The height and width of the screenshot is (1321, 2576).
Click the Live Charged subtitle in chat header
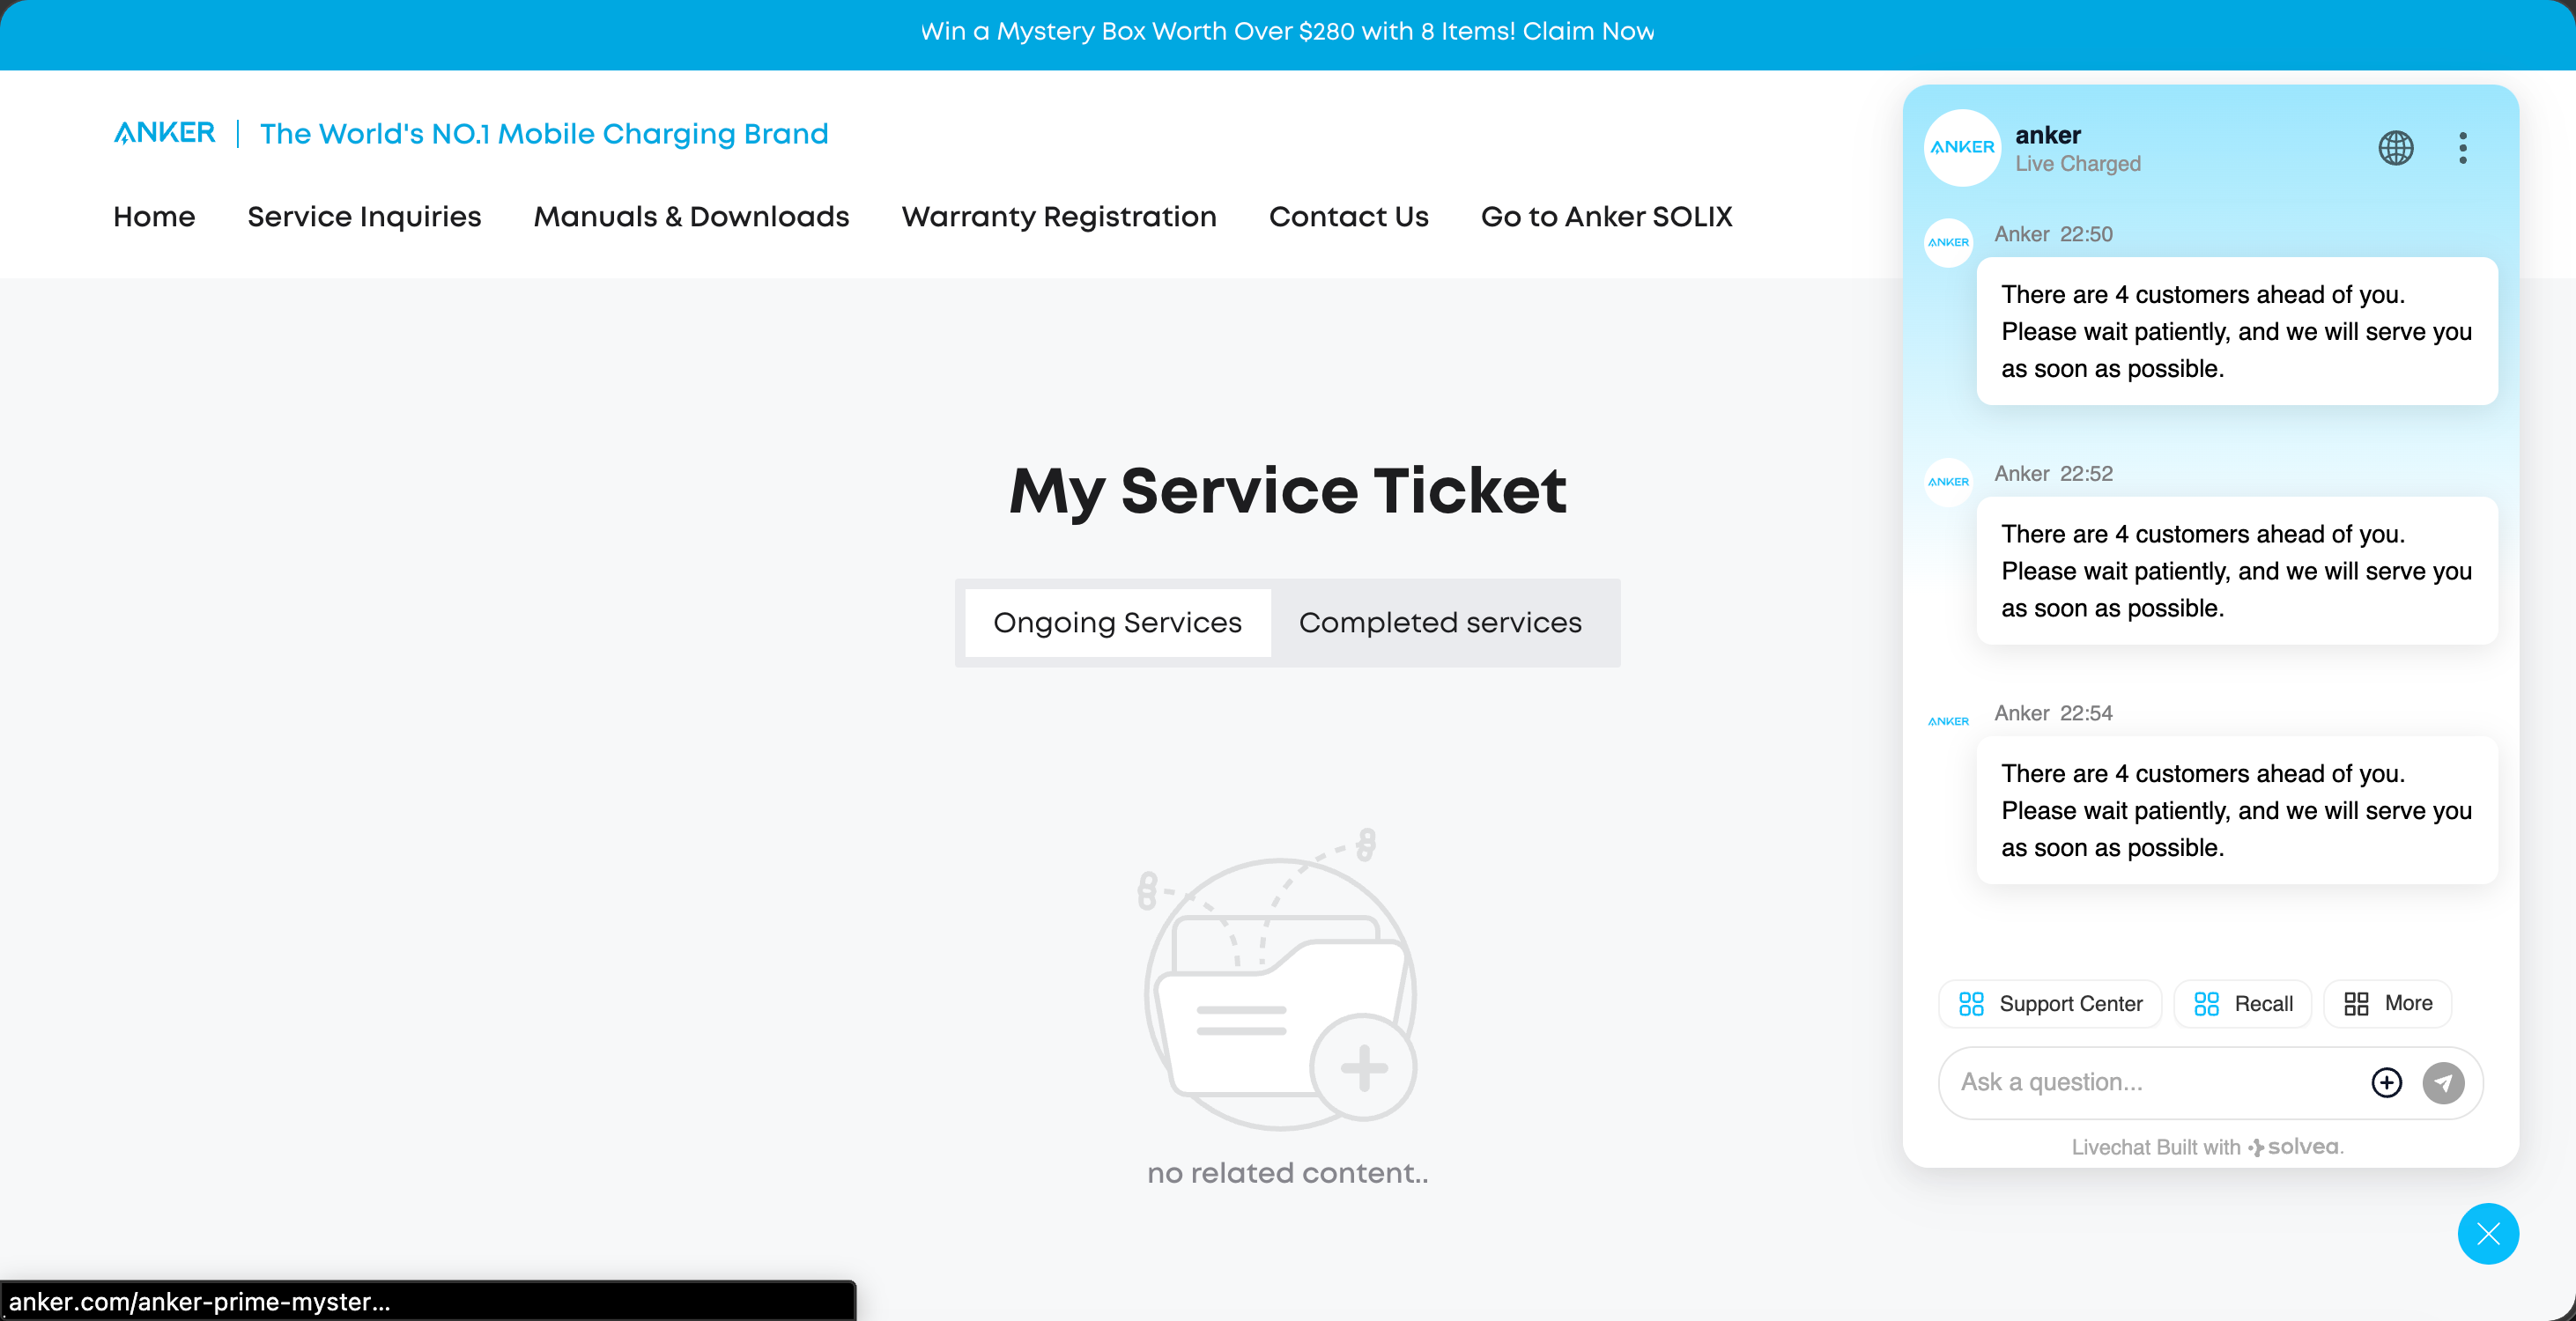point(2078,164)
